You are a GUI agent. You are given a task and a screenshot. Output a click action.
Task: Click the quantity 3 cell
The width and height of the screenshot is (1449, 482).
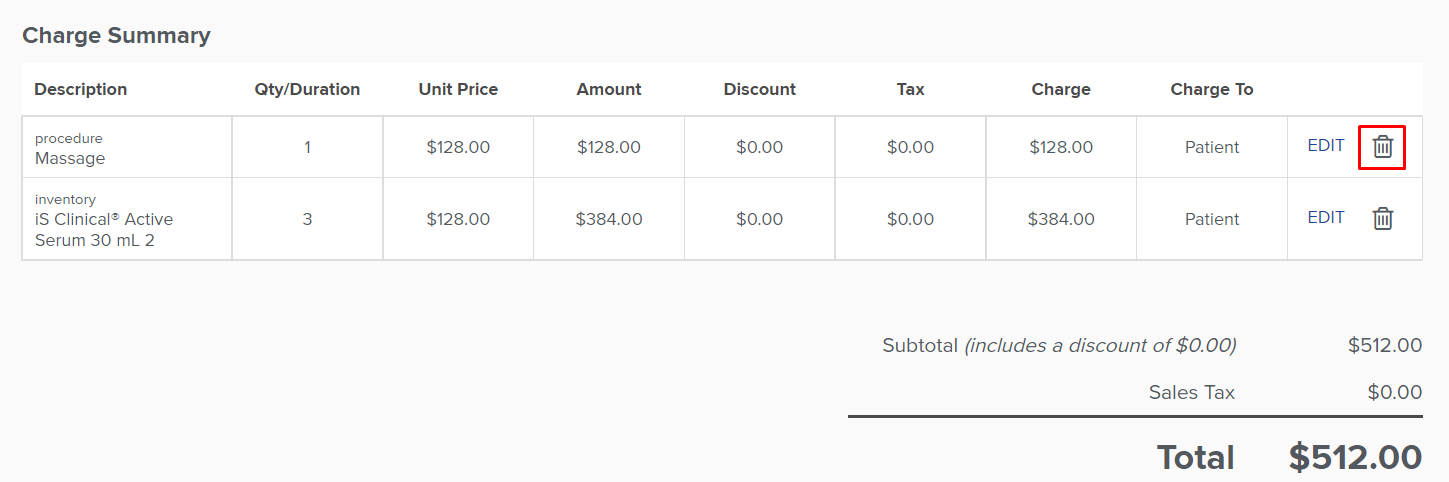[x=307, y=219]
